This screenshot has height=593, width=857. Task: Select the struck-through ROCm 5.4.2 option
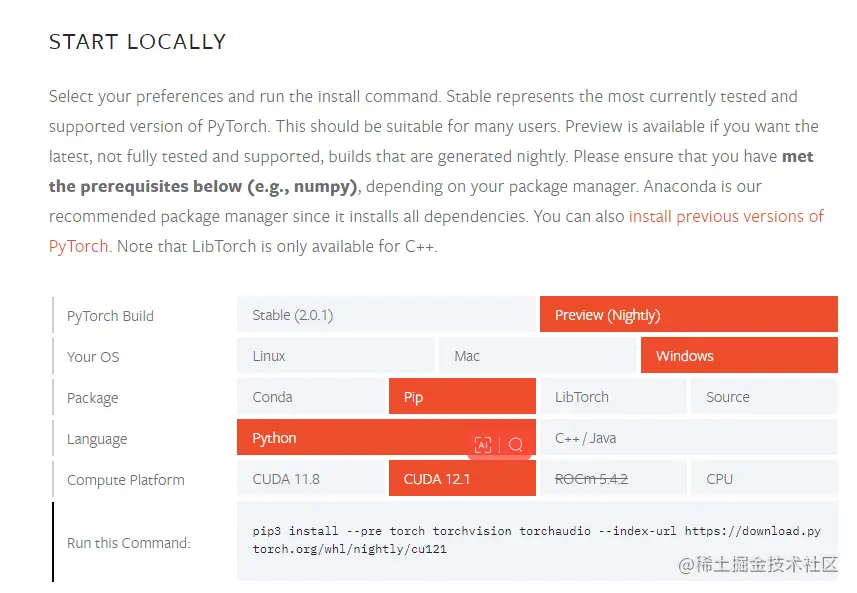(613, 479)
